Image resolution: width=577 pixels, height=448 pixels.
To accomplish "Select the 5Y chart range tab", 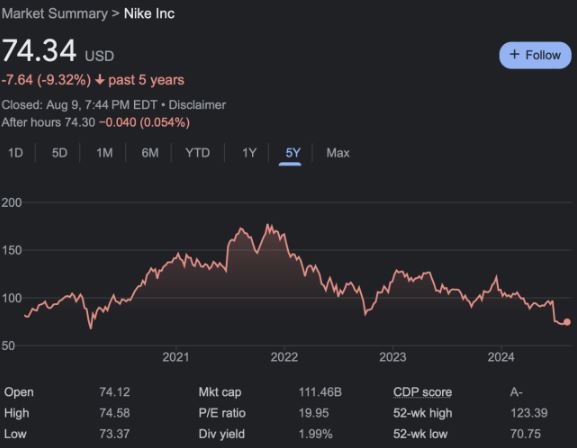I will click(x=293, y=153).
